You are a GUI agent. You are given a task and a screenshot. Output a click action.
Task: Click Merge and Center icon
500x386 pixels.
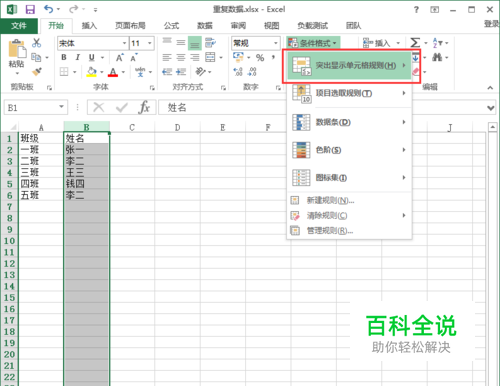[x=210, y=57]
